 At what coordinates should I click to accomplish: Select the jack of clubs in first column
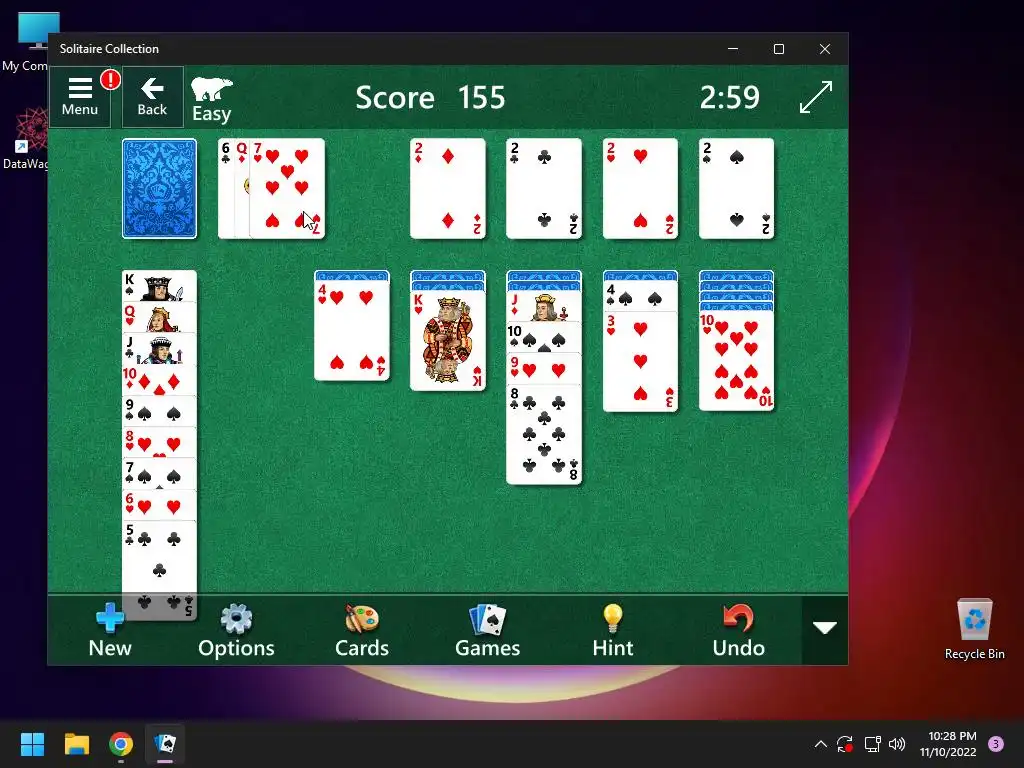[159, 349]
